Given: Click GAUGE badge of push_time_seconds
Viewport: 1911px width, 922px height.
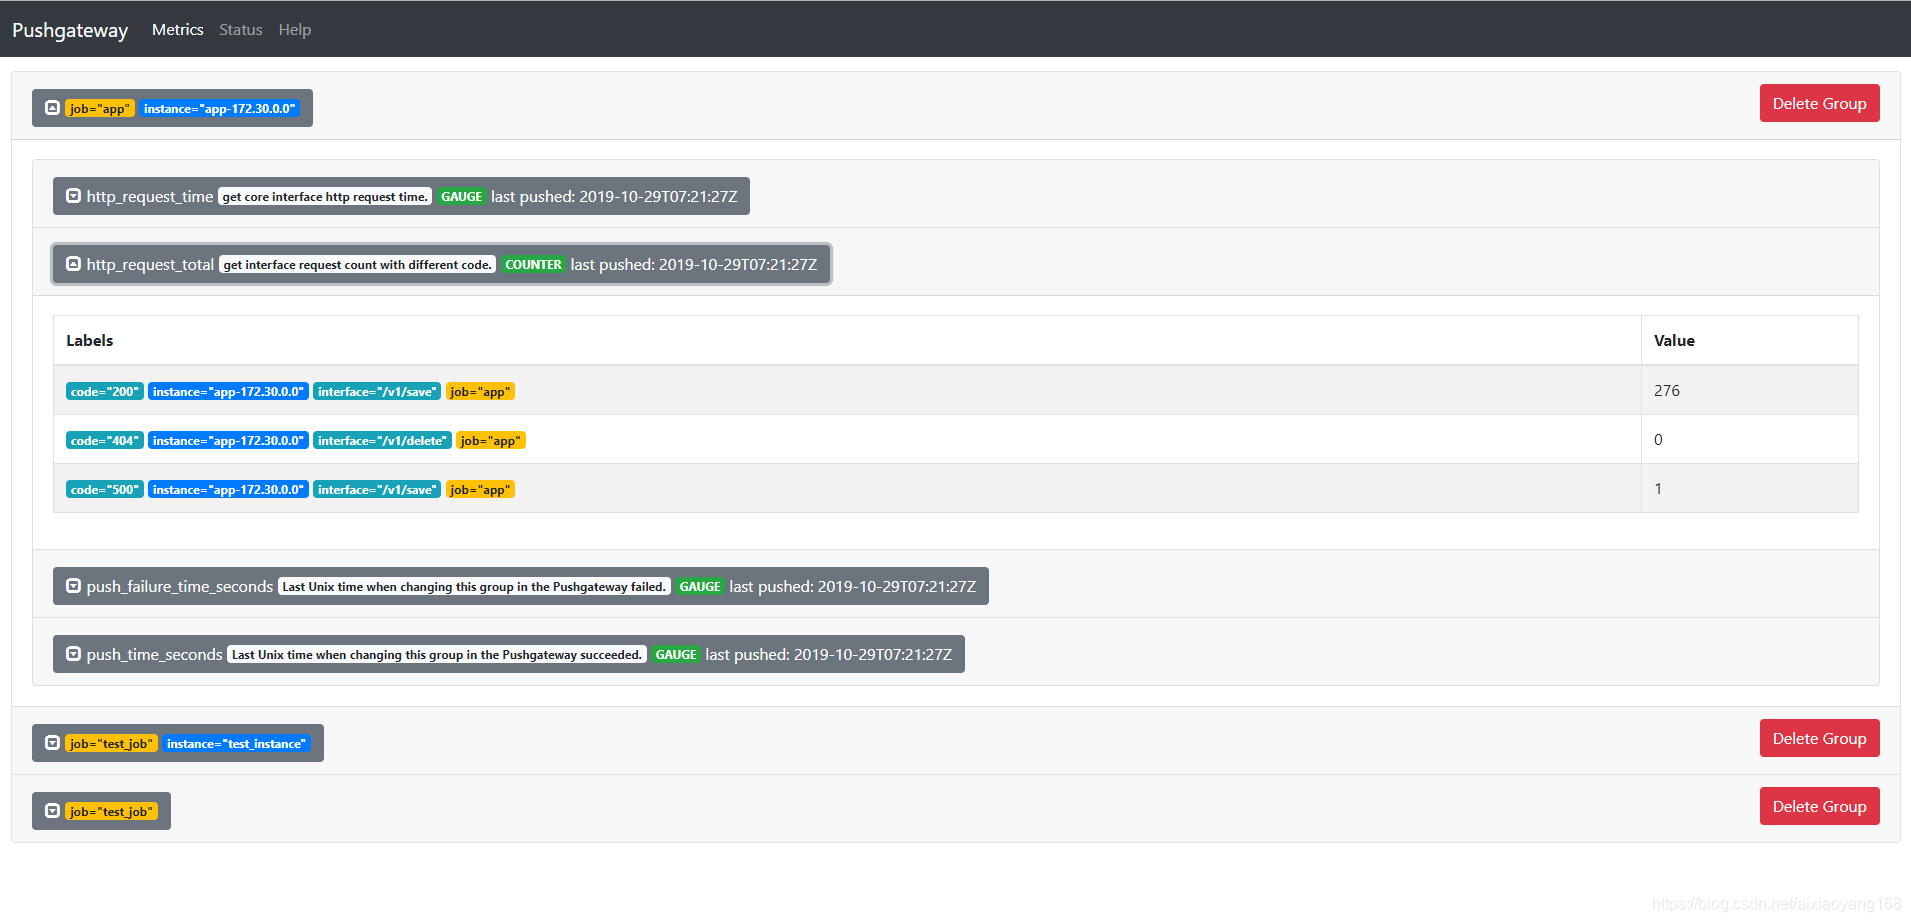Looking at the screenshot, I should [676, 655].
